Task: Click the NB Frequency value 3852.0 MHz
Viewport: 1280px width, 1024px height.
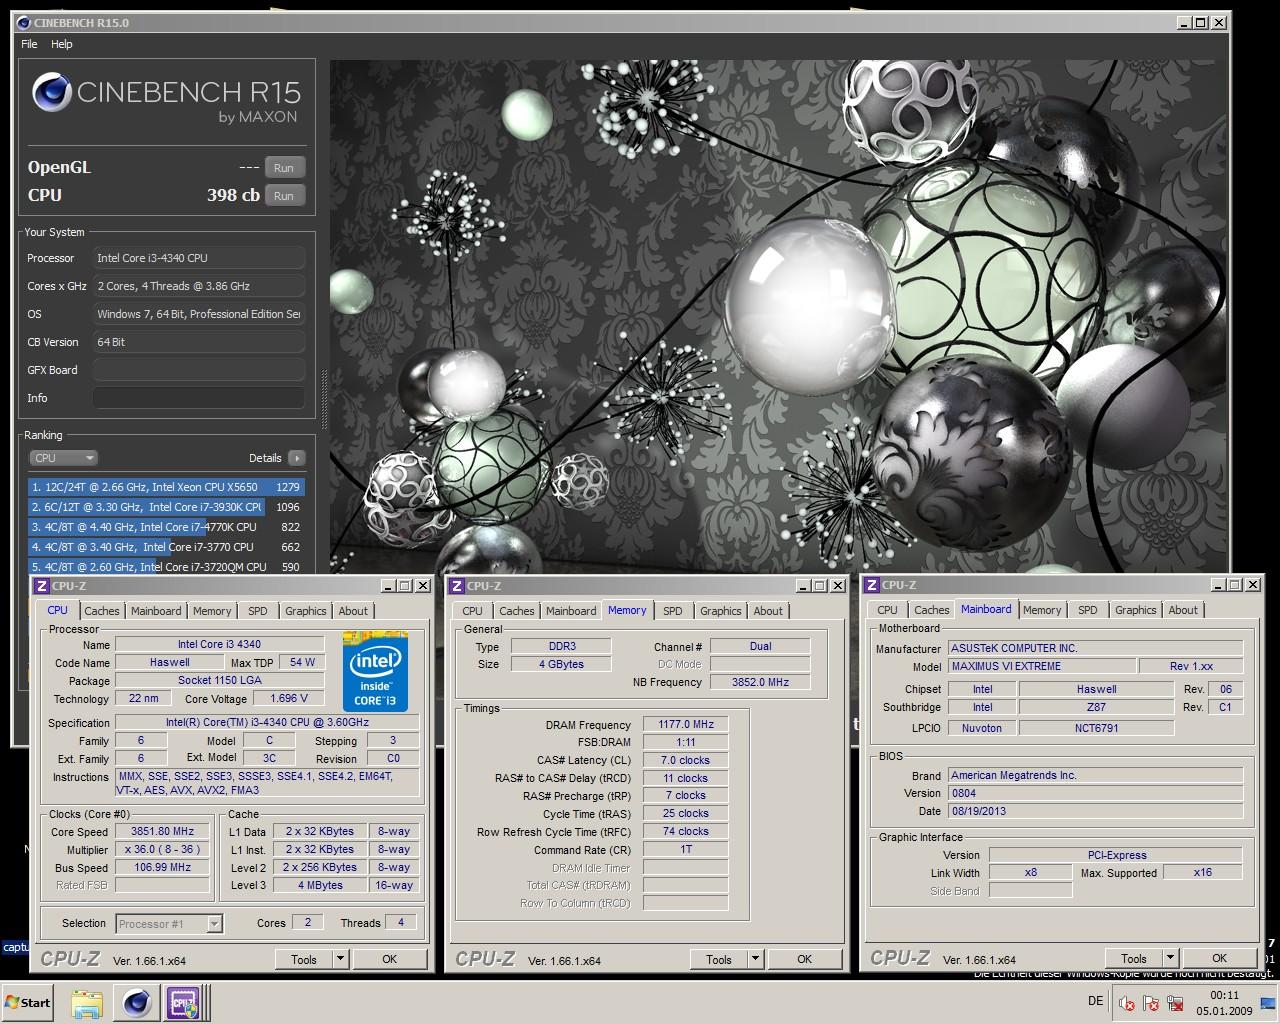Action: coord(760,682)
